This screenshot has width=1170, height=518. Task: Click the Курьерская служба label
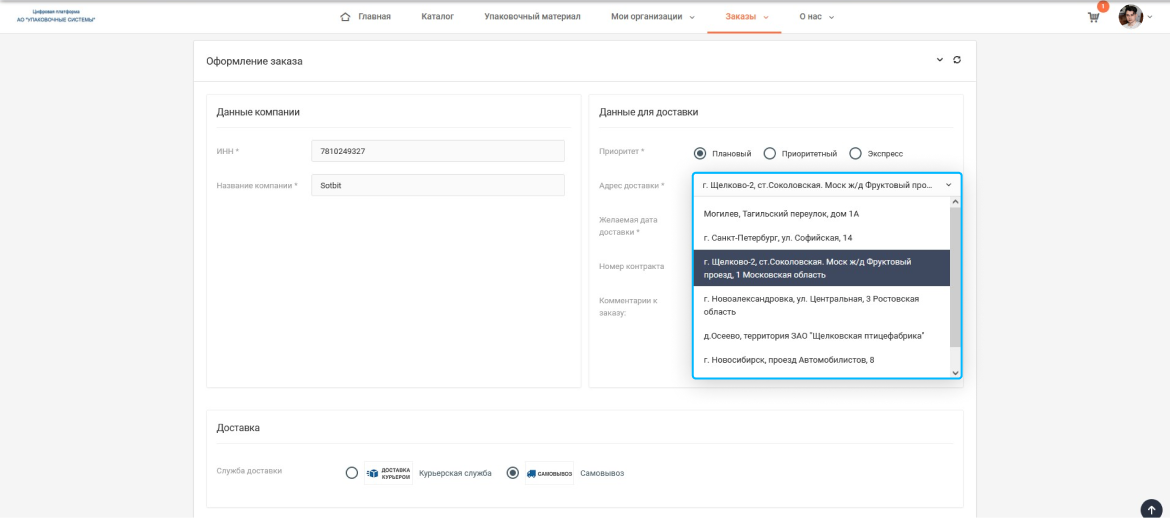point(455,473)
